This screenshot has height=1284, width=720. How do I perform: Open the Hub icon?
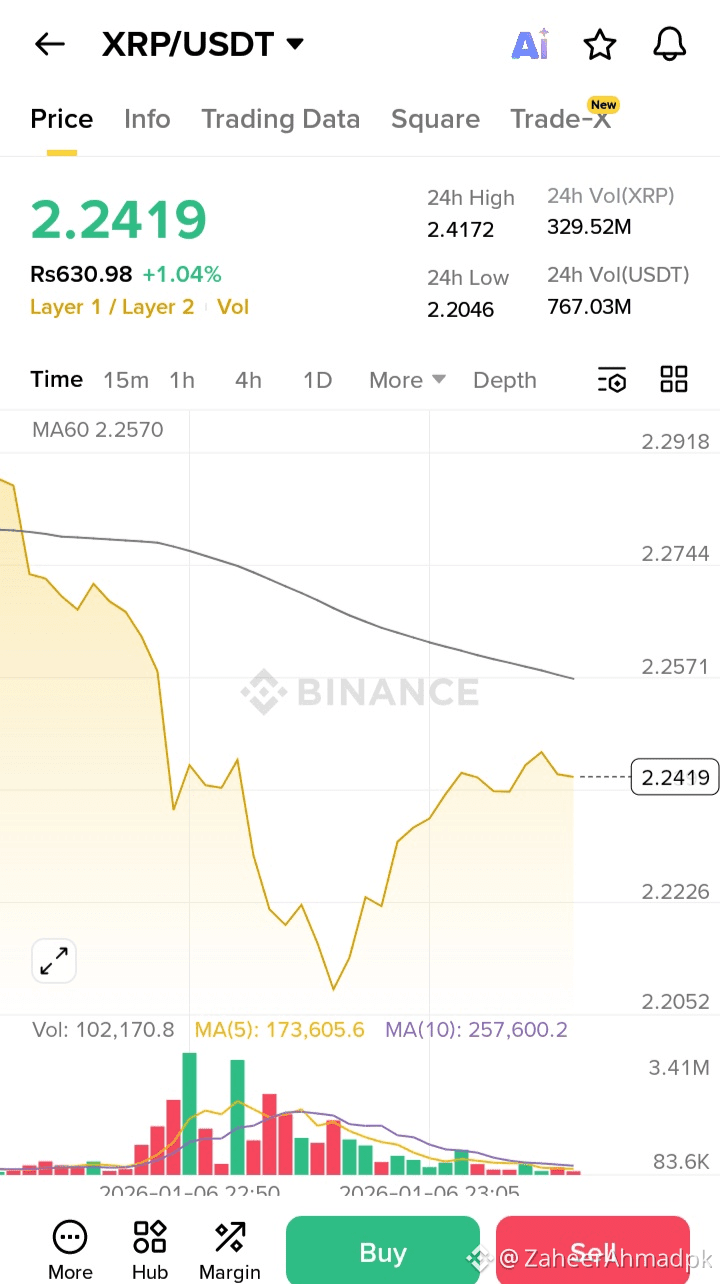click(150, 1250)
